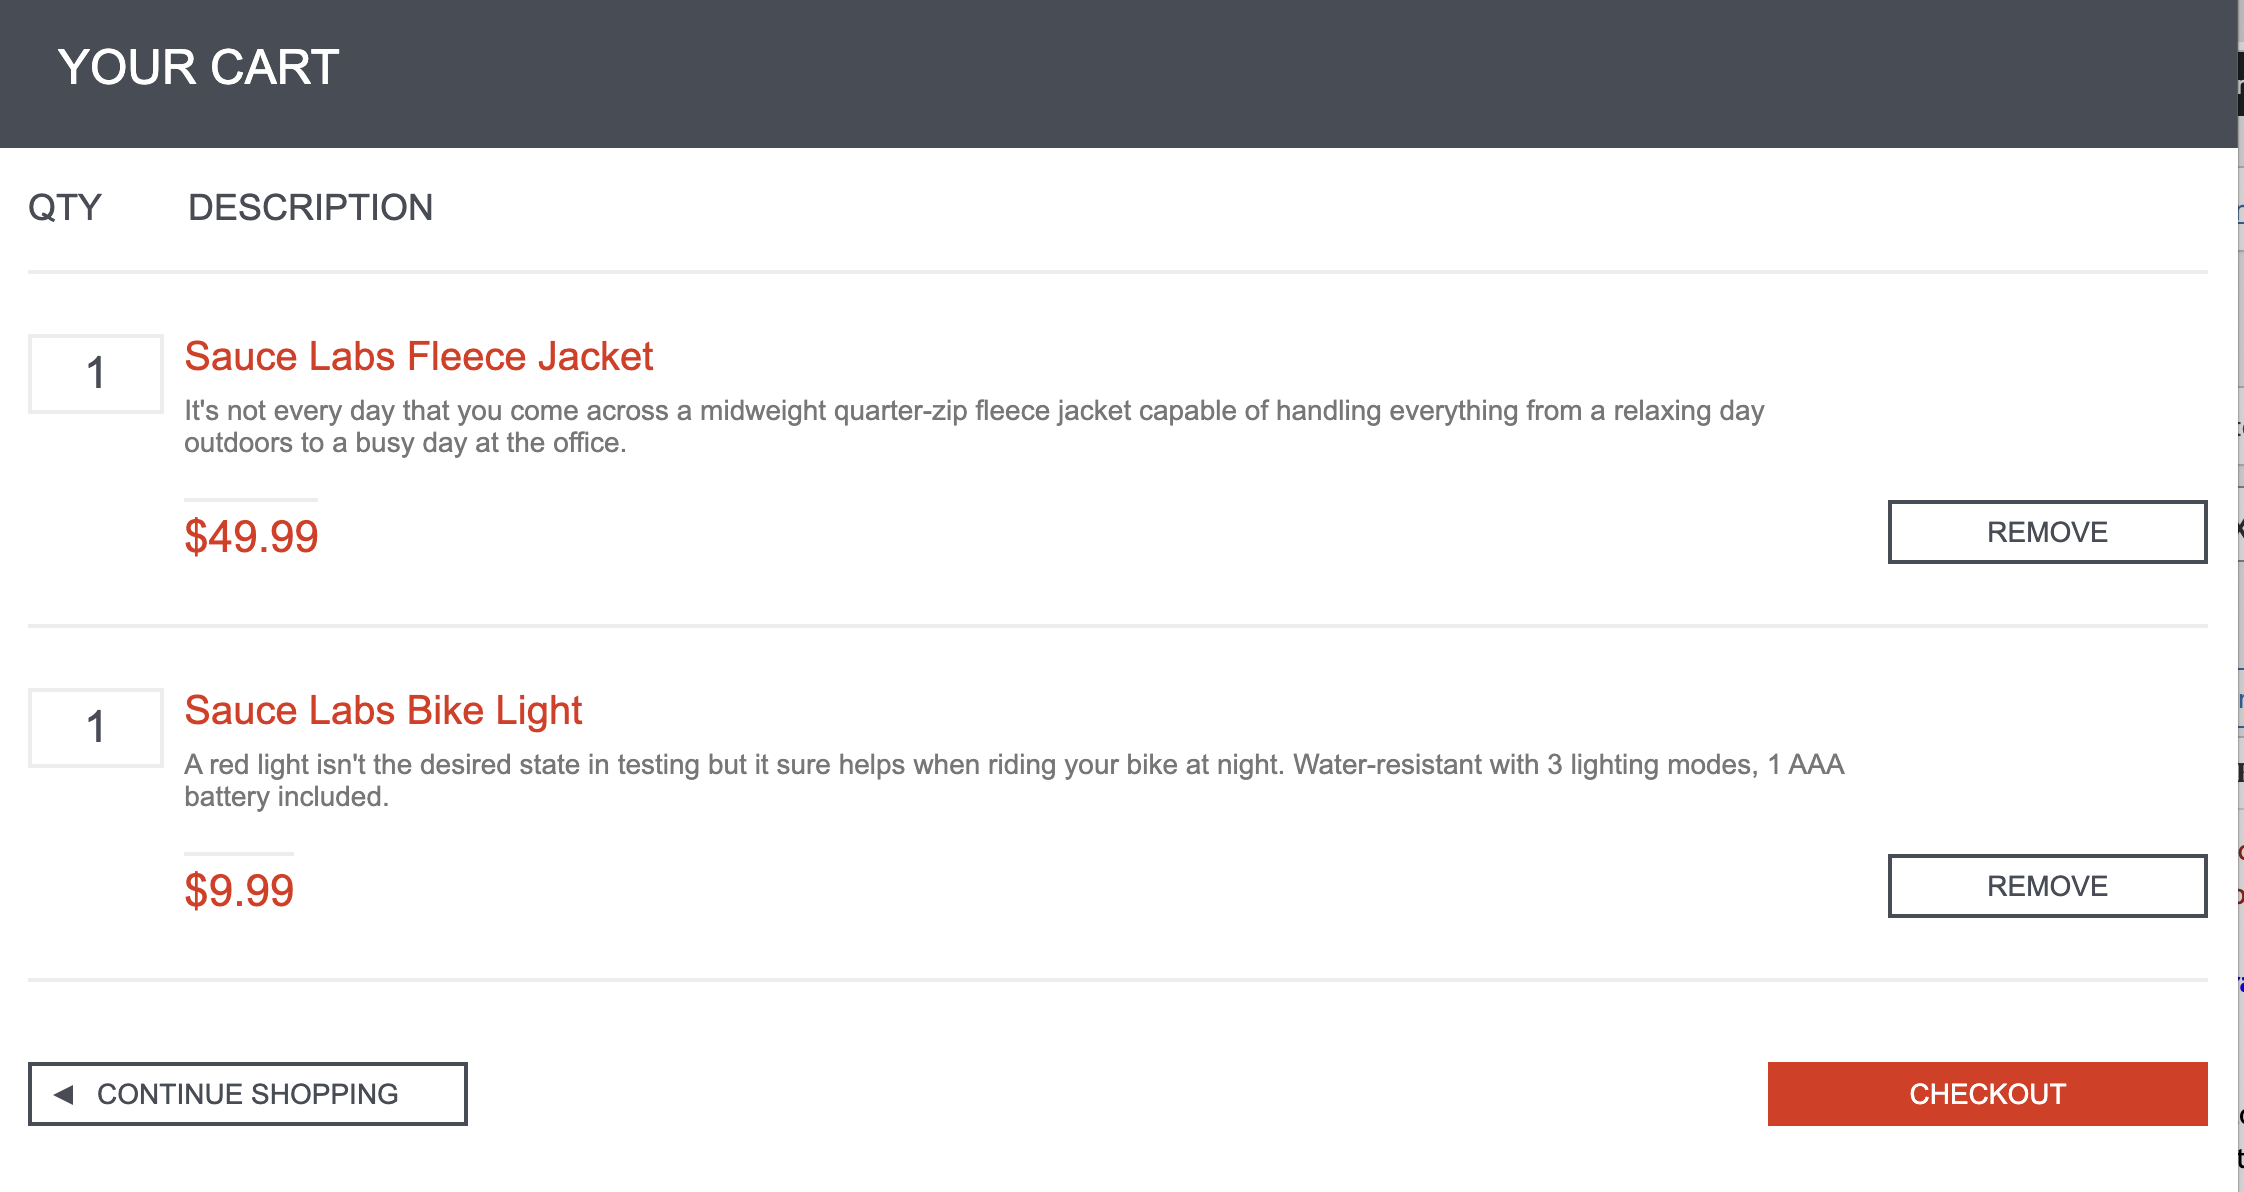Open the Sauce Labs Fleece Jacket link
2244x1192 pixels.
(418, 357)
